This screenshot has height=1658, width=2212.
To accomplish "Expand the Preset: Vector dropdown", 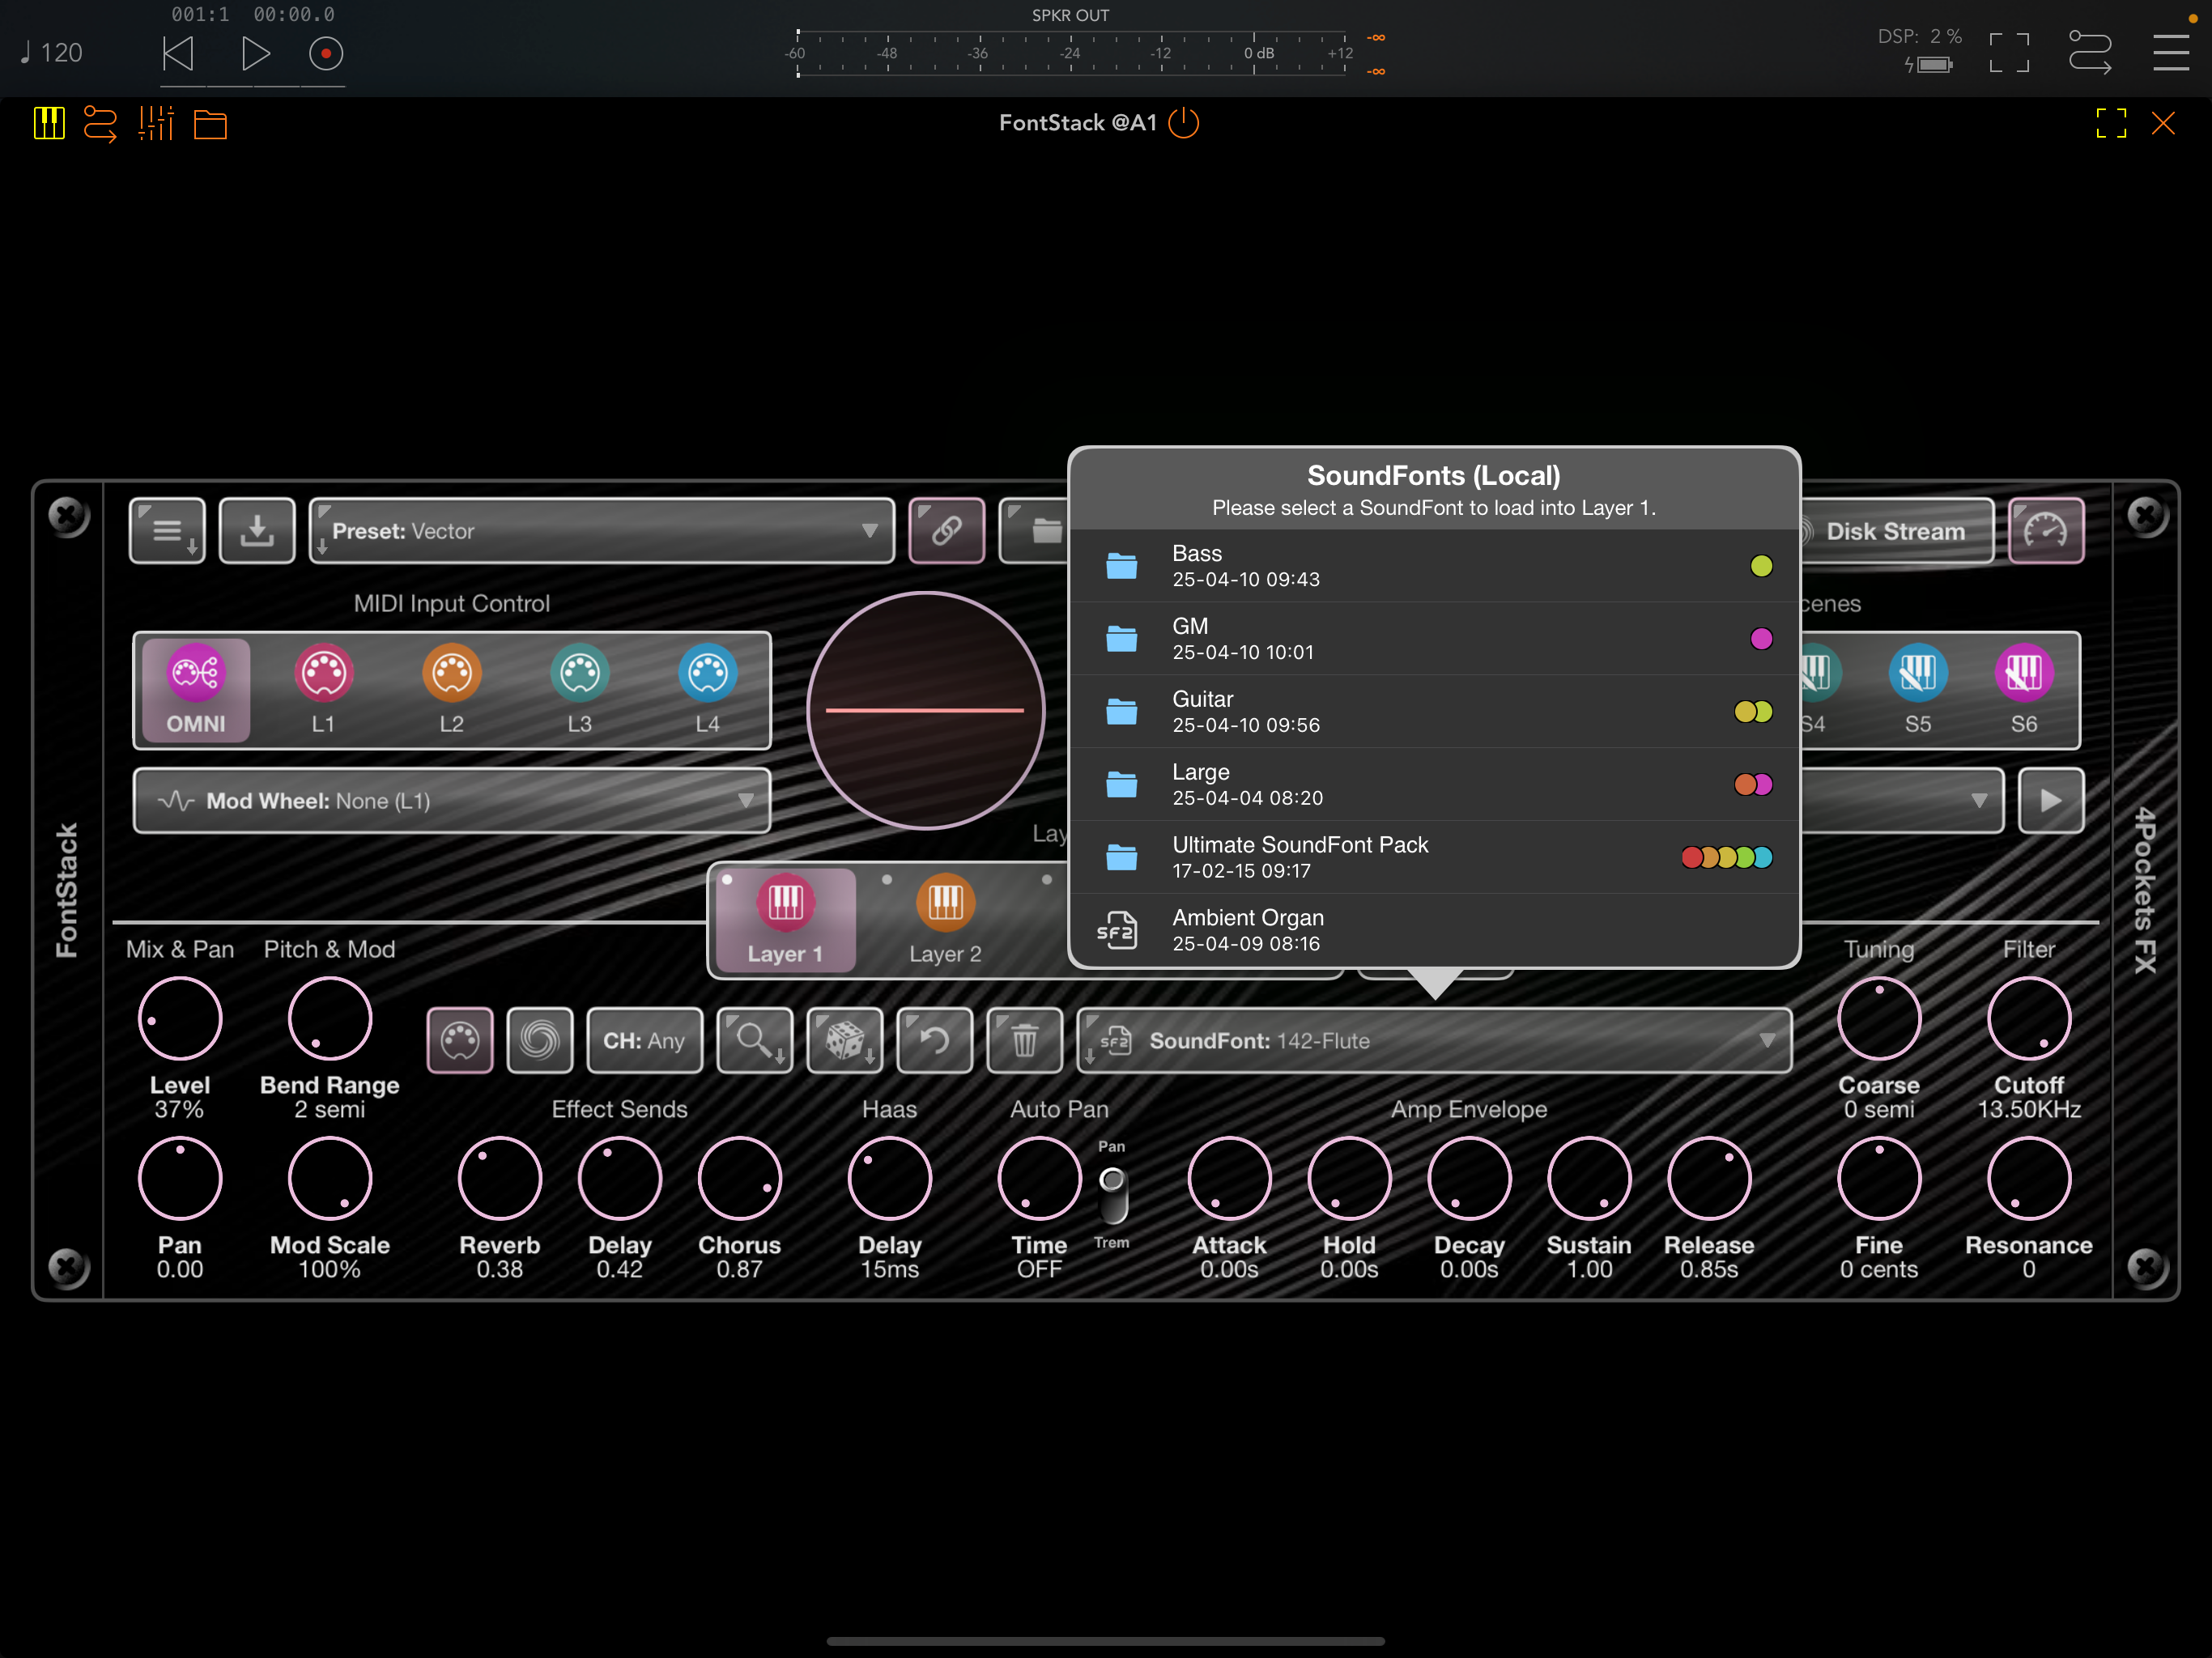I will coord(602,530).
